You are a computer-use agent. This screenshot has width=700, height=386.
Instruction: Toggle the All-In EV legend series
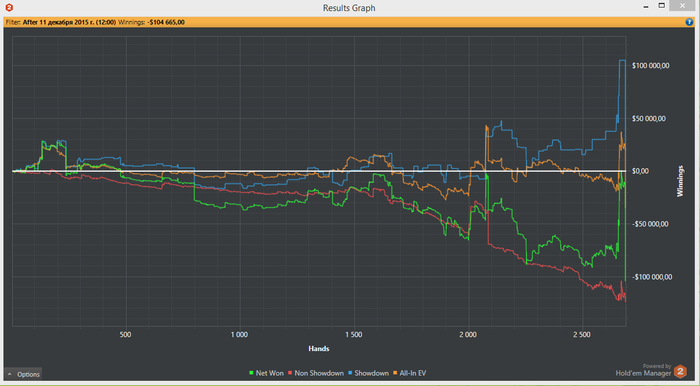pyautogui.click(x=409, y=373)
